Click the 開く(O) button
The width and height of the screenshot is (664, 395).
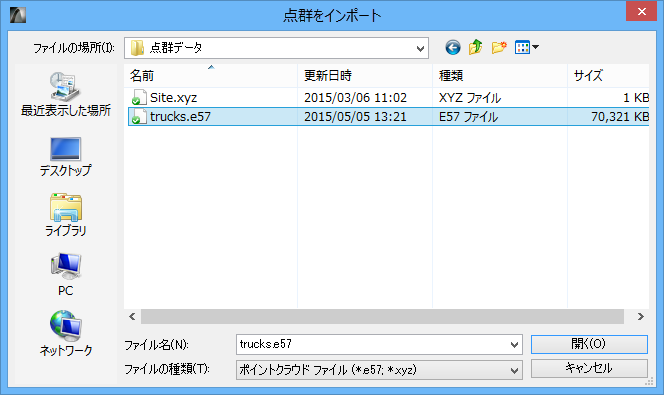point(589,344)
